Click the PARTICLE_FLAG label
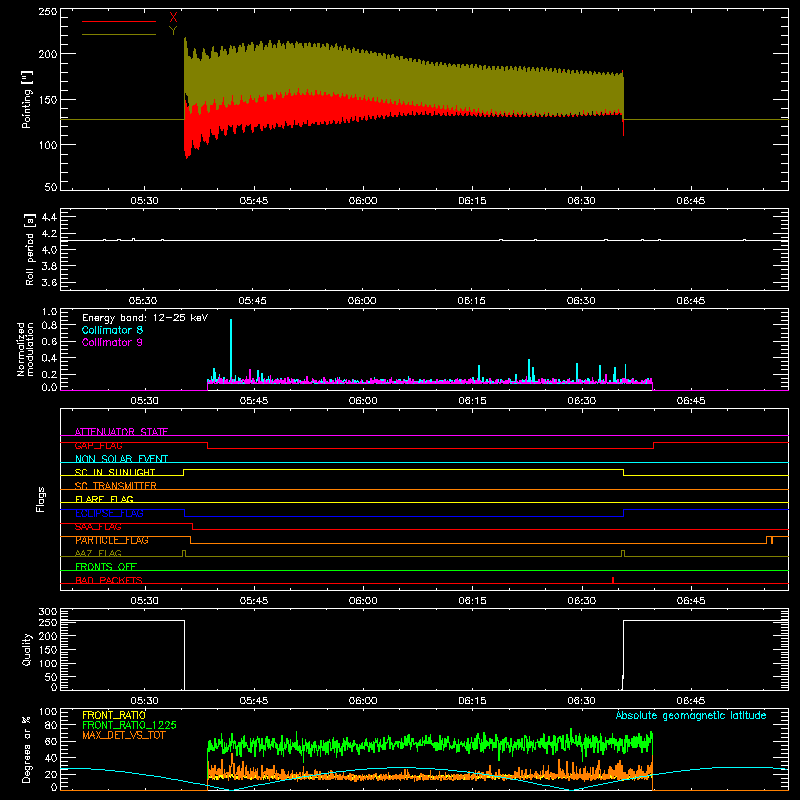Viewport: 800px width, 800px height. click(112, 540)
